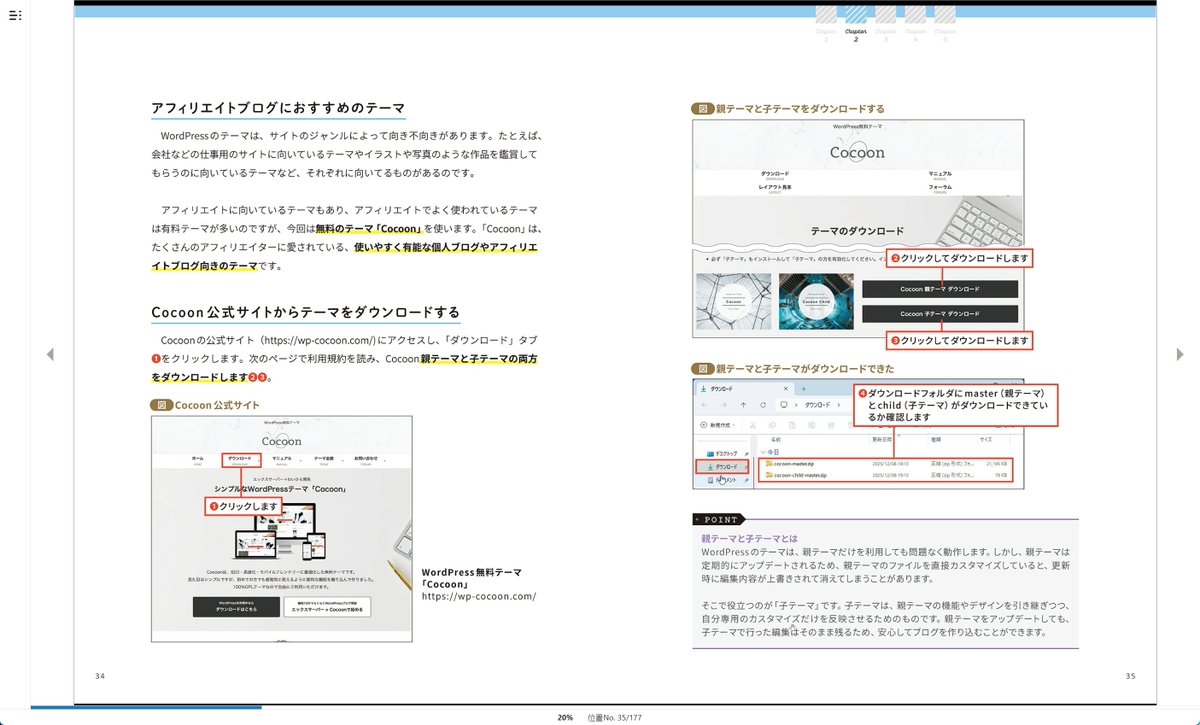Click ダウンロード tab in Cocoon official site figure
The image size is (1200, 725).
point(241,460)
